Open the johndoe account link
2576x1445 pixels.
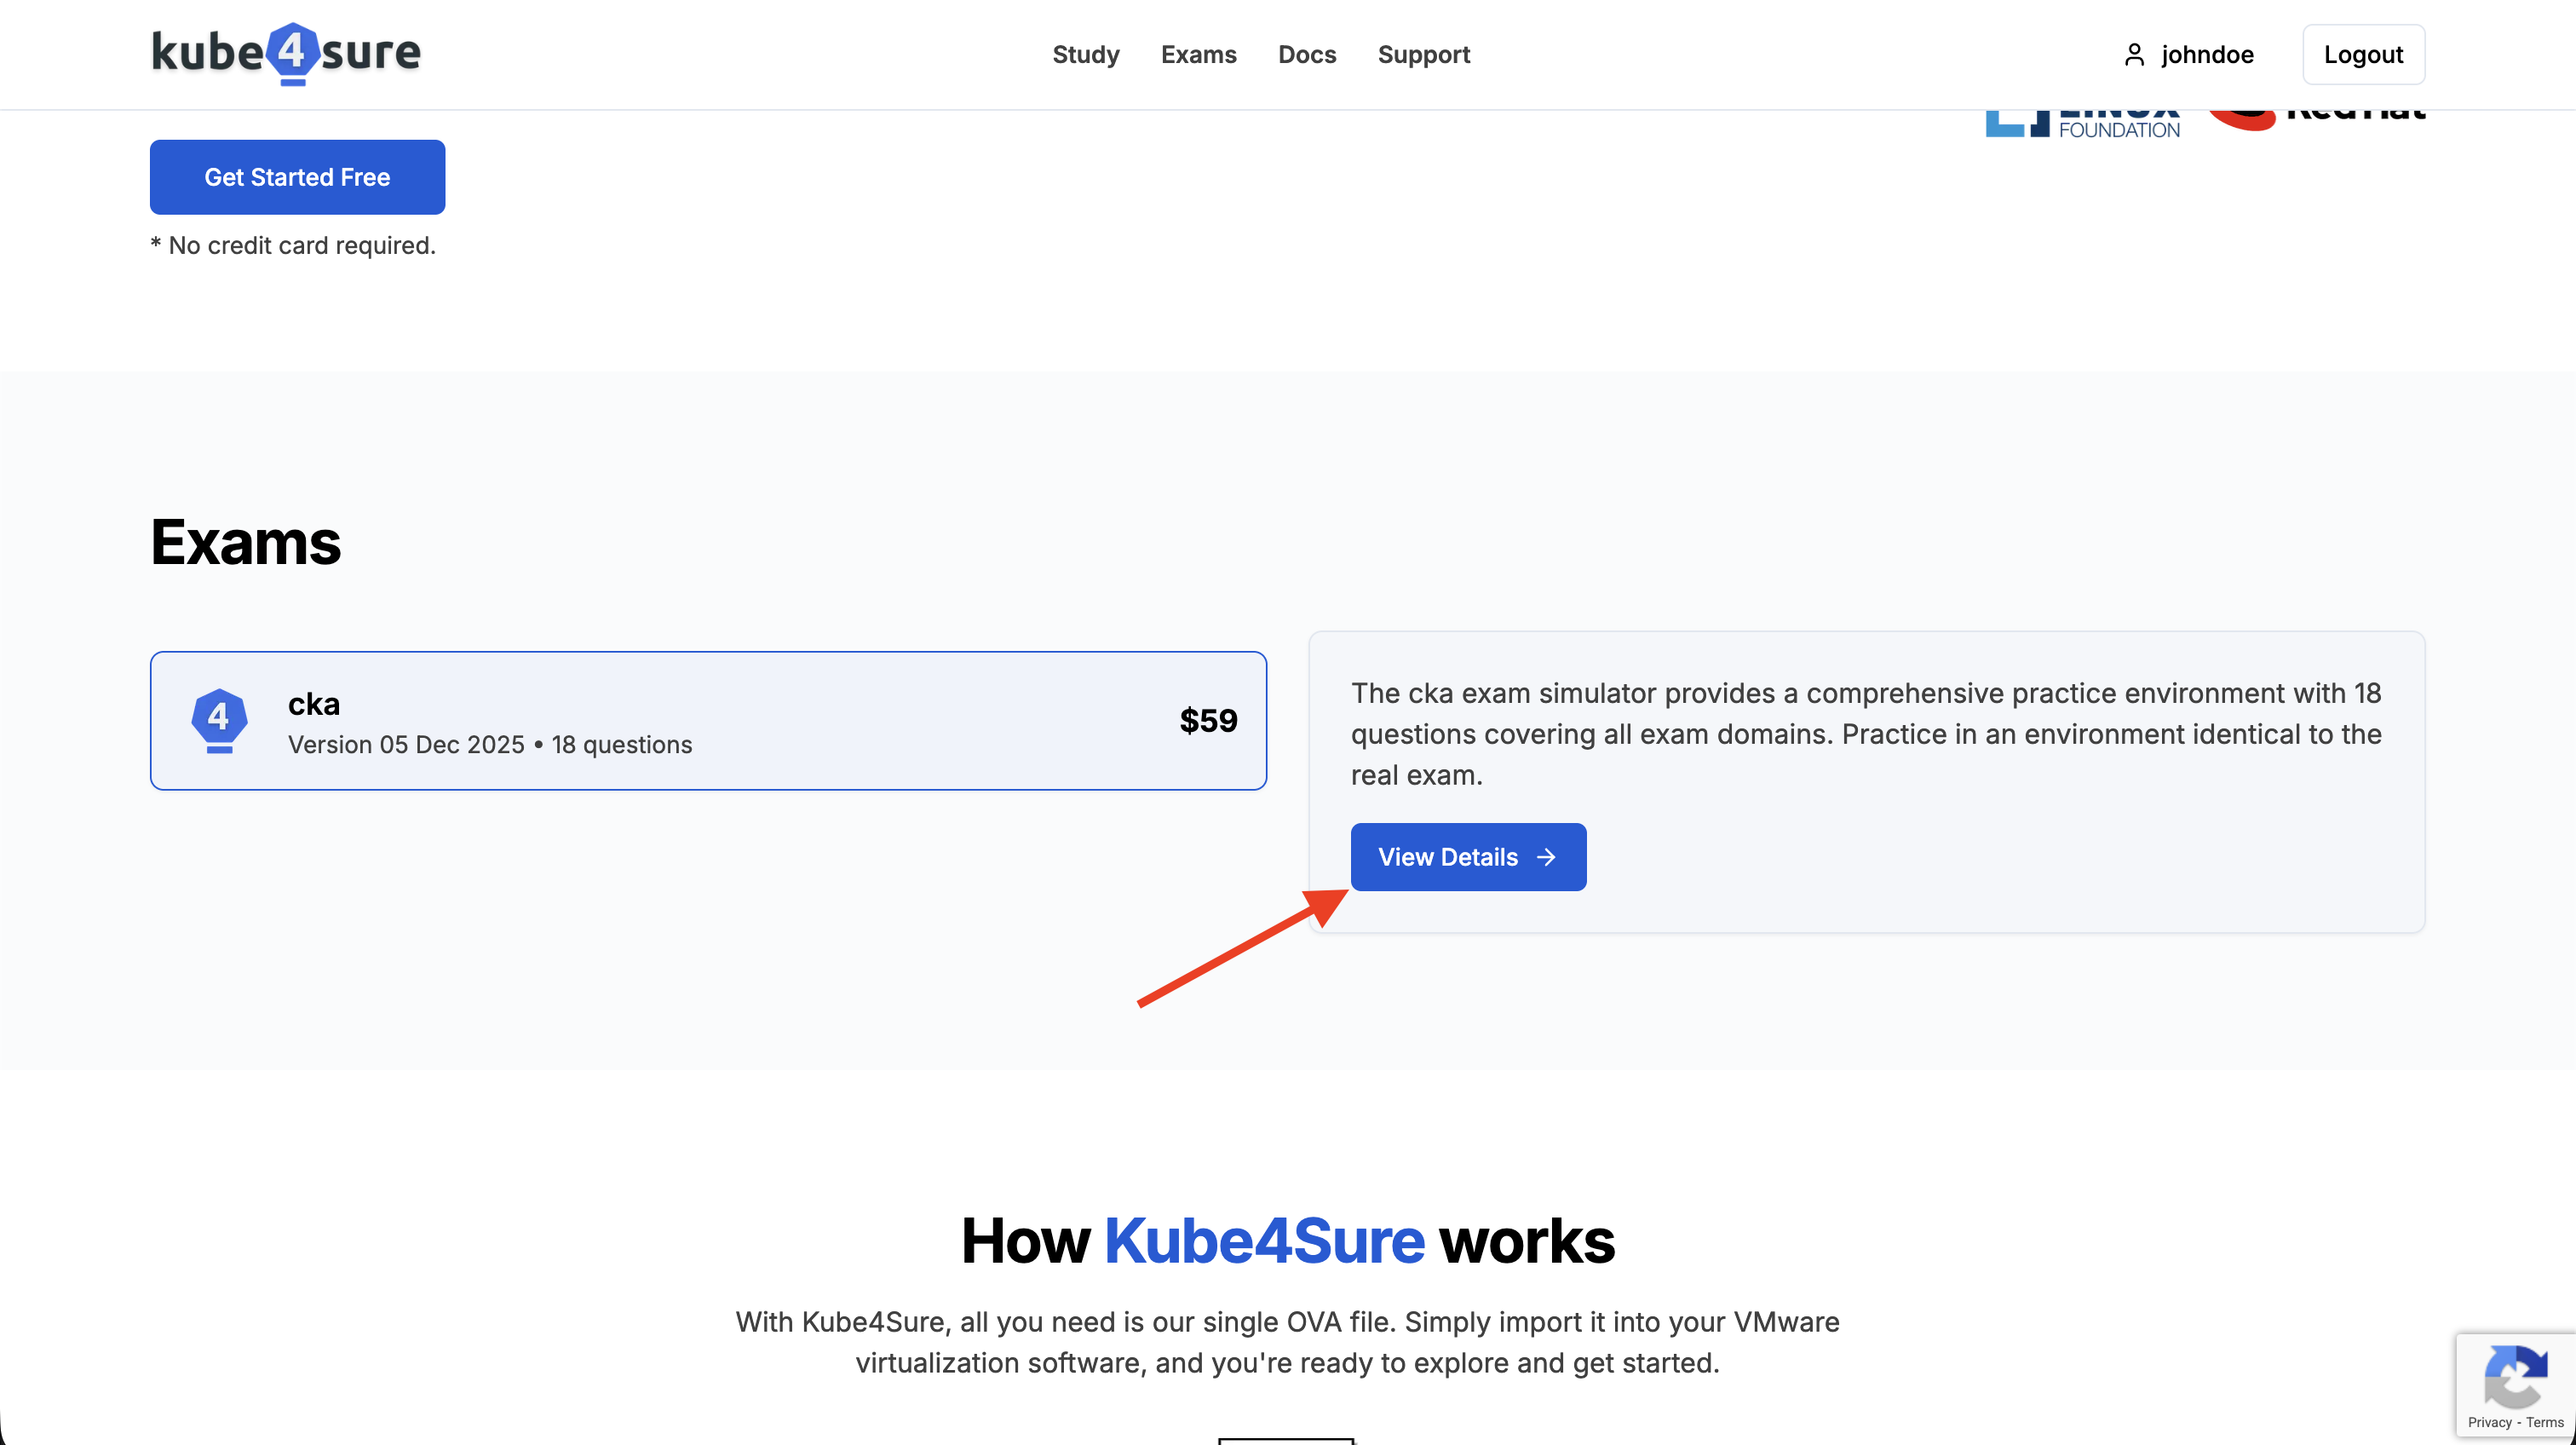pyautogui.click(x=2188, y=55)
